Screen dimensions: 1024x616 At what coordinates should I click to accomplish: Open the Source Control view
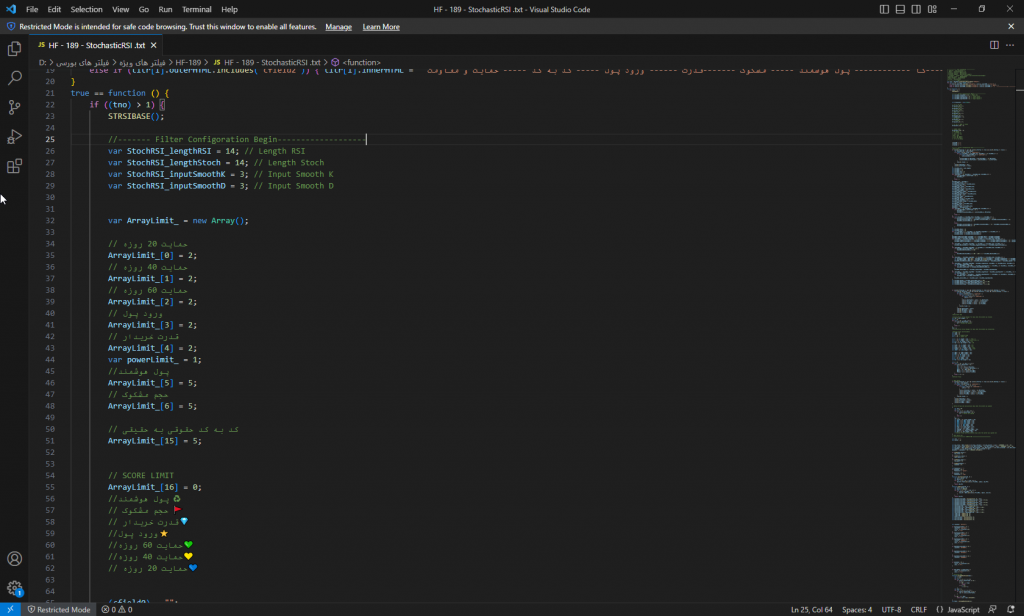pos(14,107)
